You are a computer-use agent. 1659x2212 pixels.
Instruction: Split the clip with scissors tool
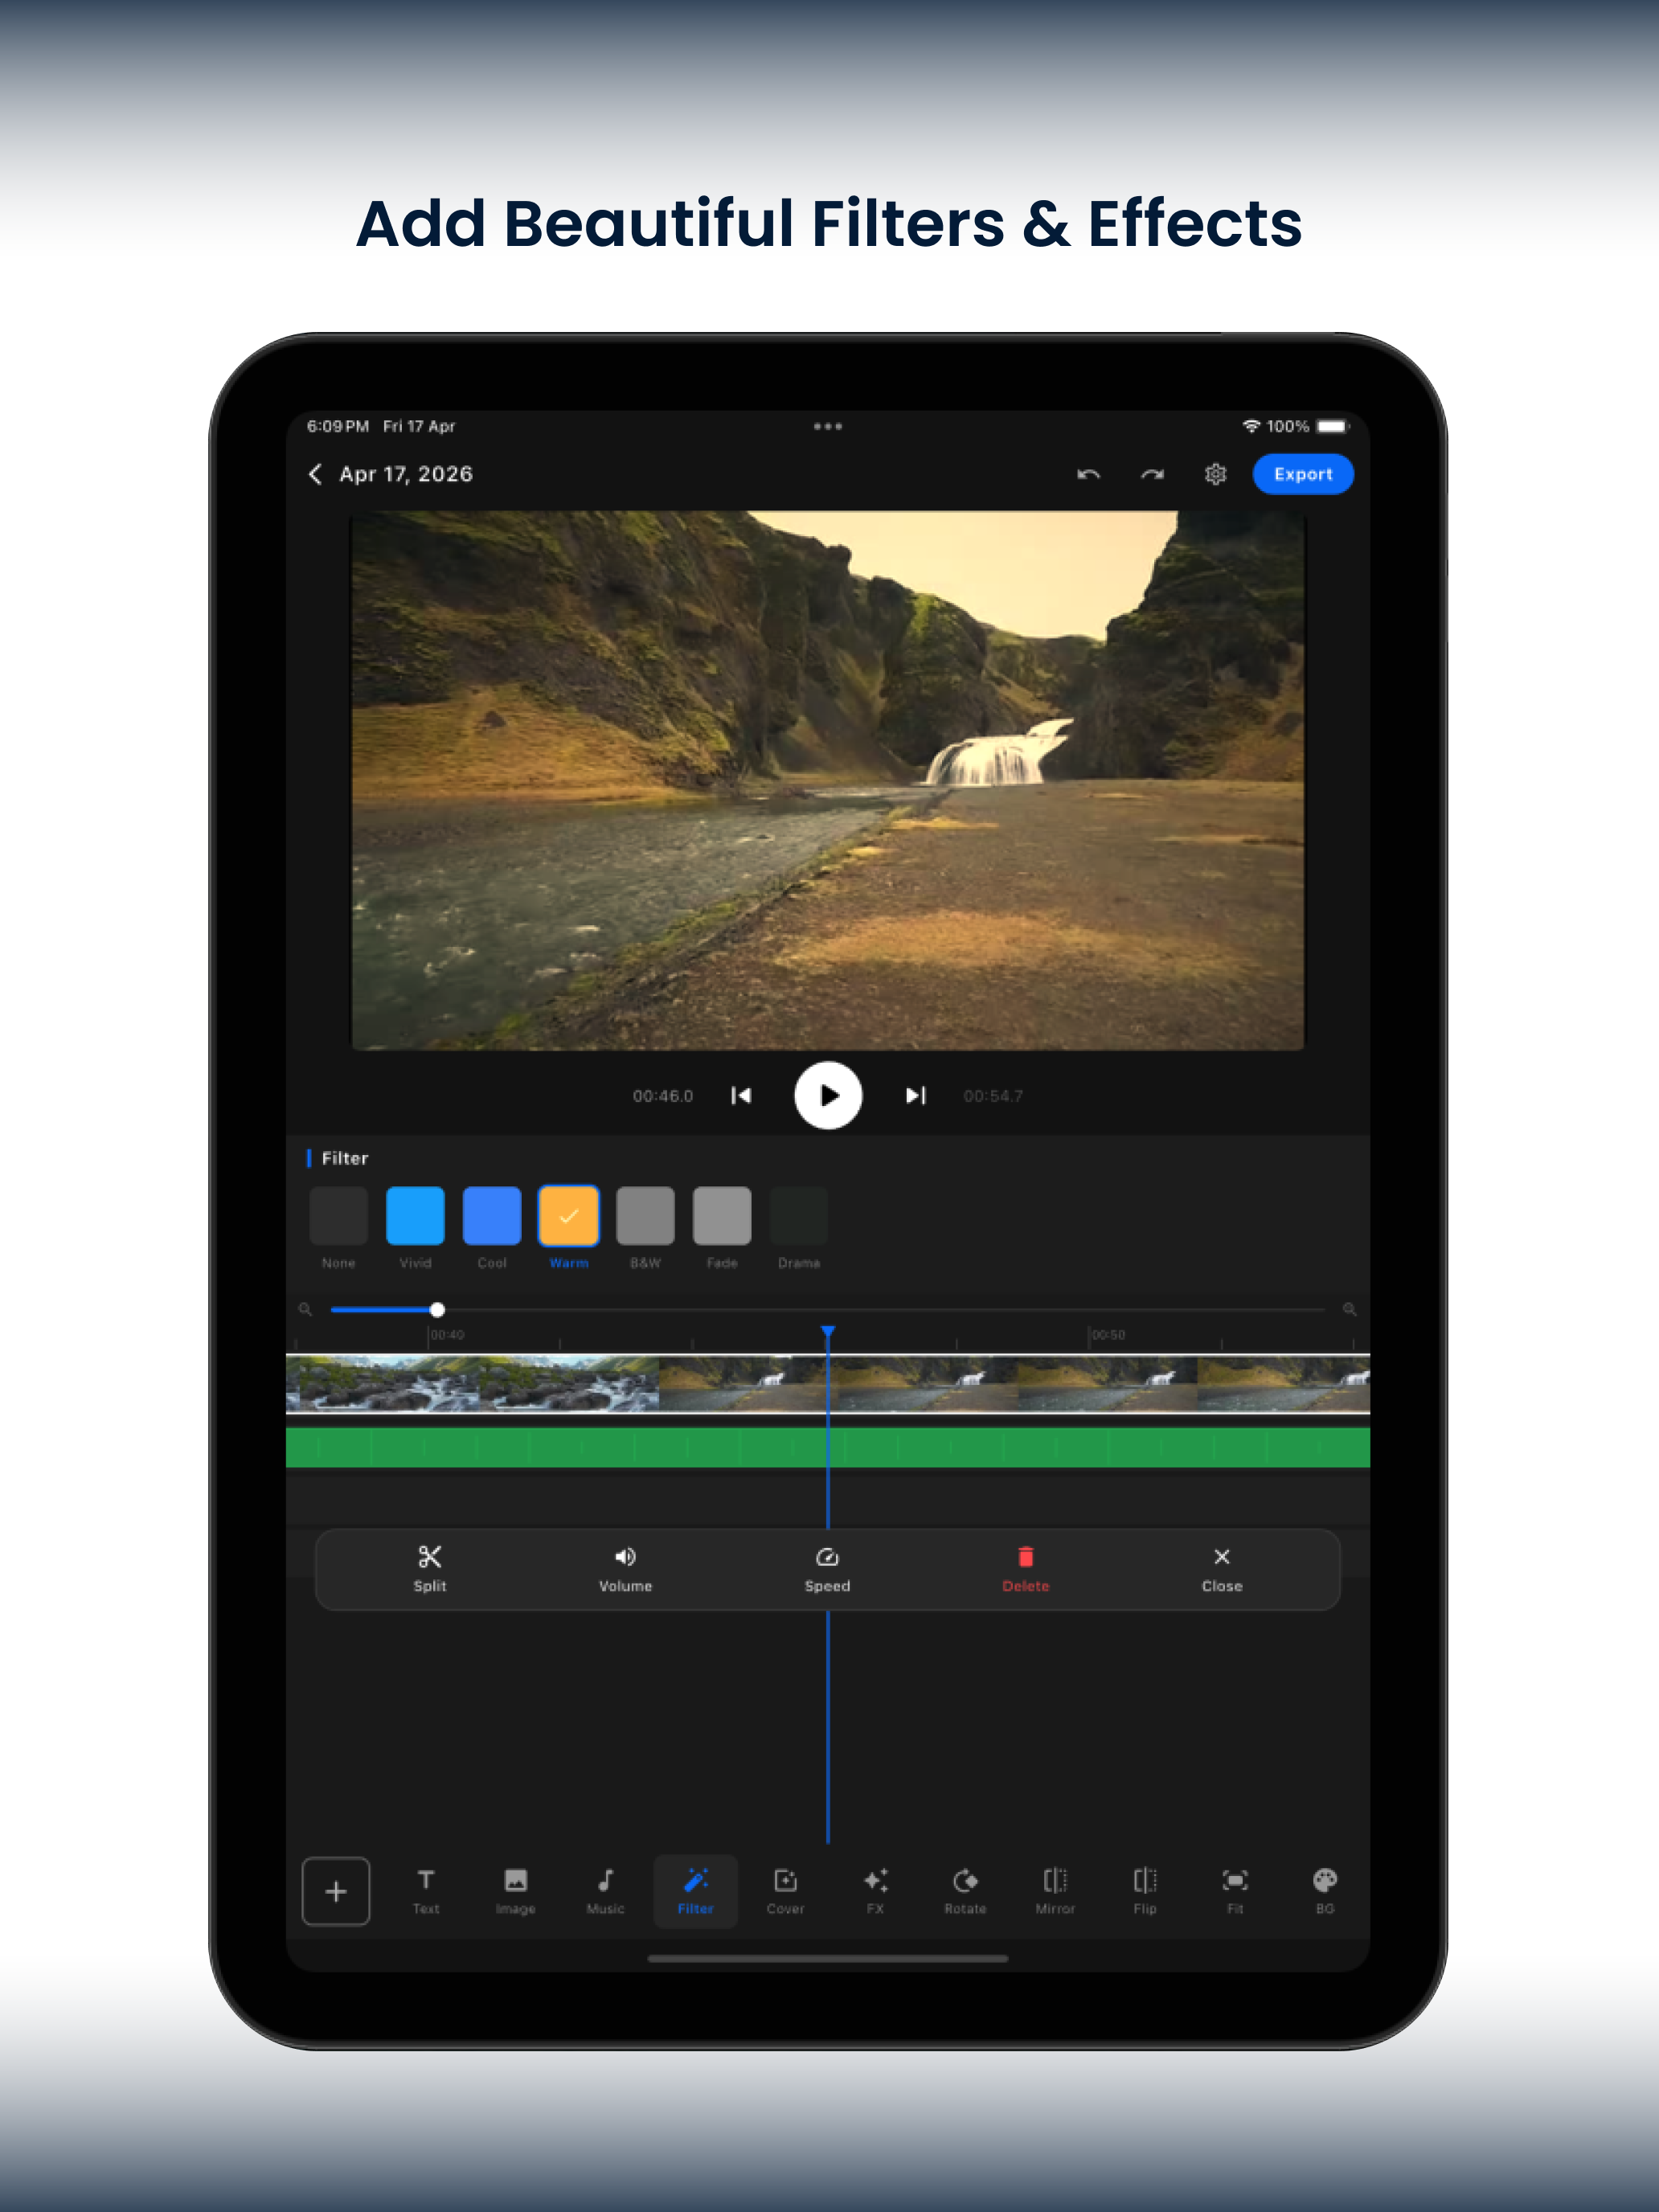click(x=430, y=1568)
